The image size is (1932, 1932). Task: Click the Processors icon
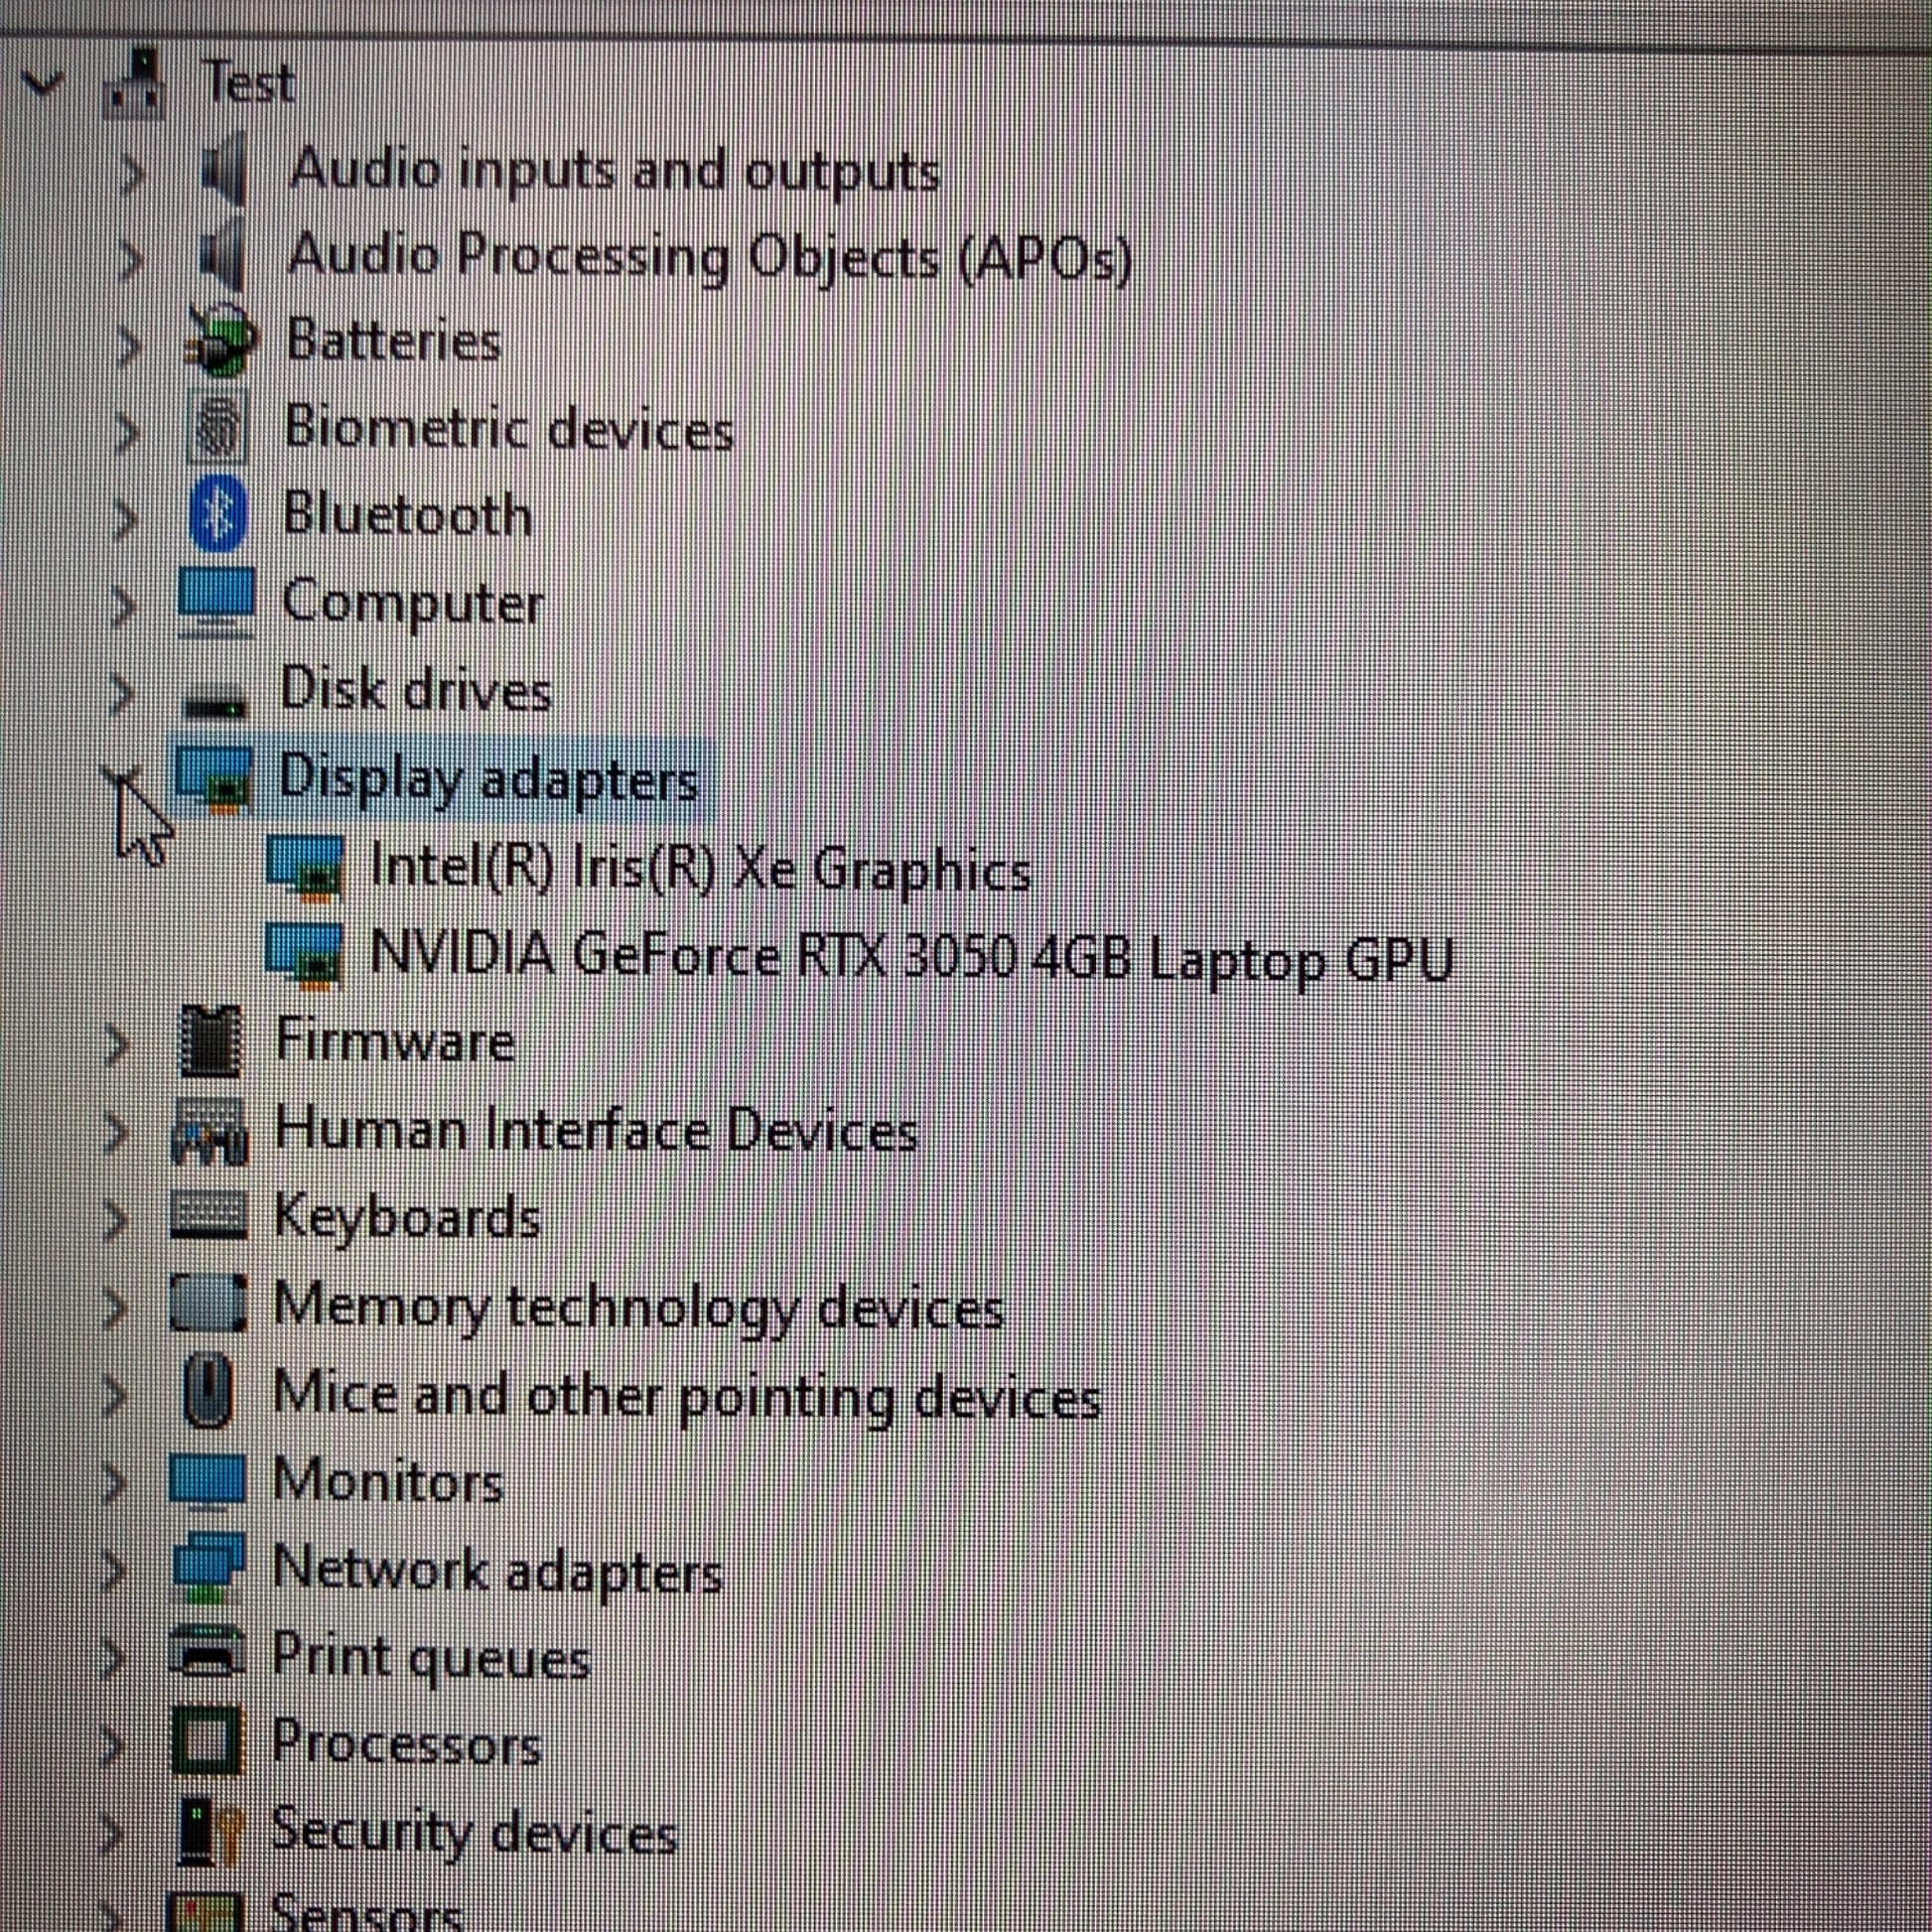[x=207, y=1741]
